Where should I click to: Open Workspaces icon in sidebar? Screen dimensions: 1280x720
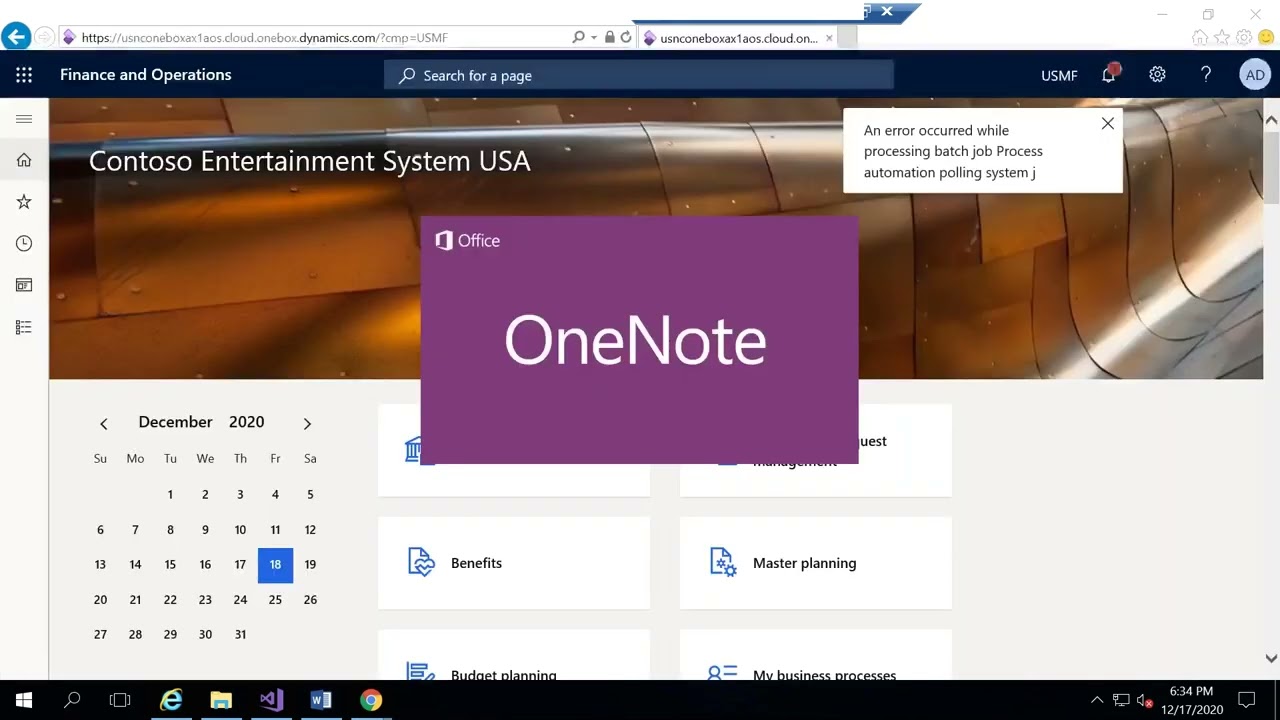pyautogui.click(x=24, y=285)
